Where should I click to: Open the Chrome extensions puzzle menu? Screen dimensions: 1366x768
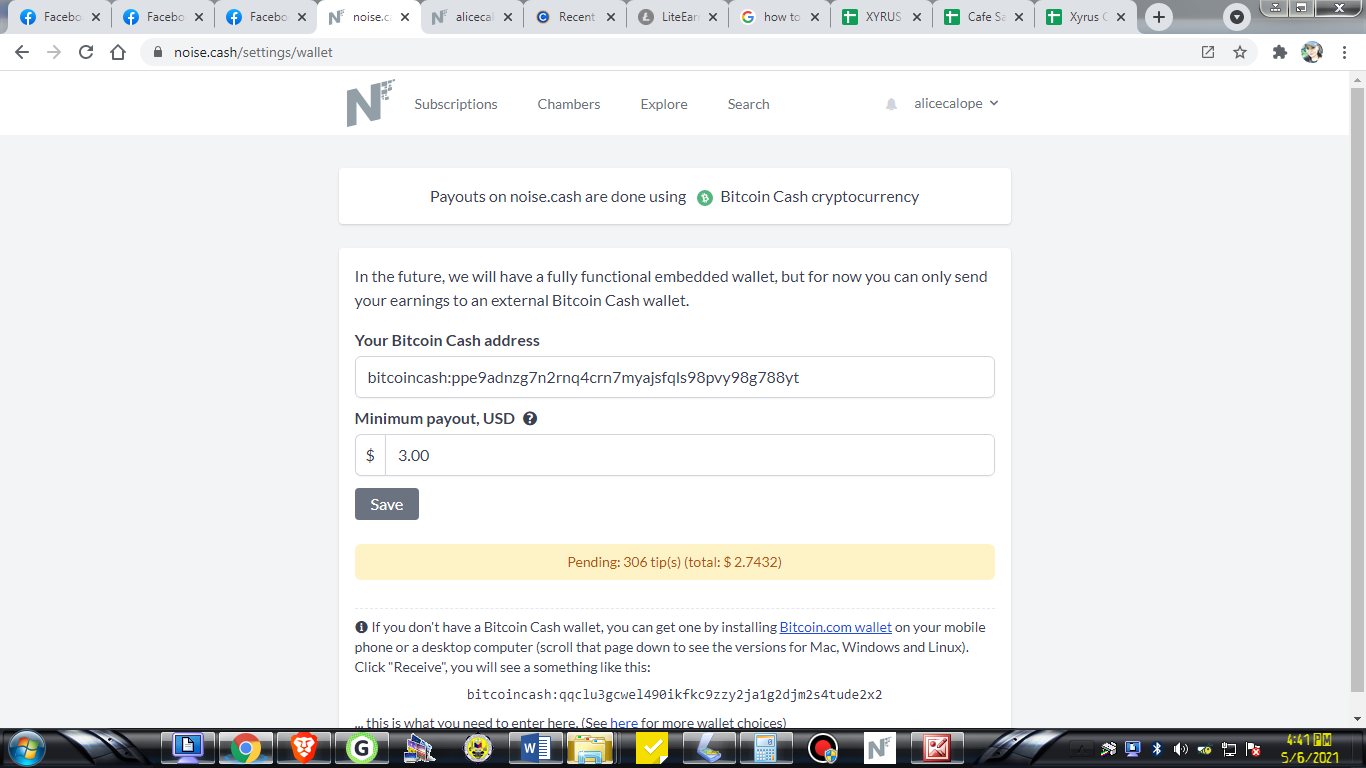1280,52
